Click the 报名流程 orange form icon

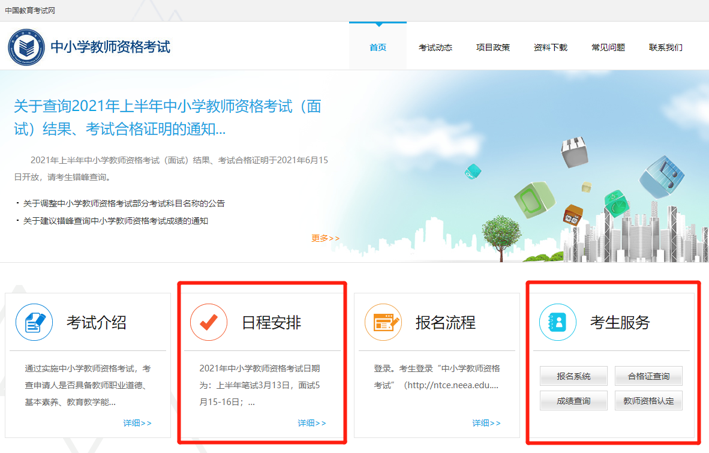[384, 322]
